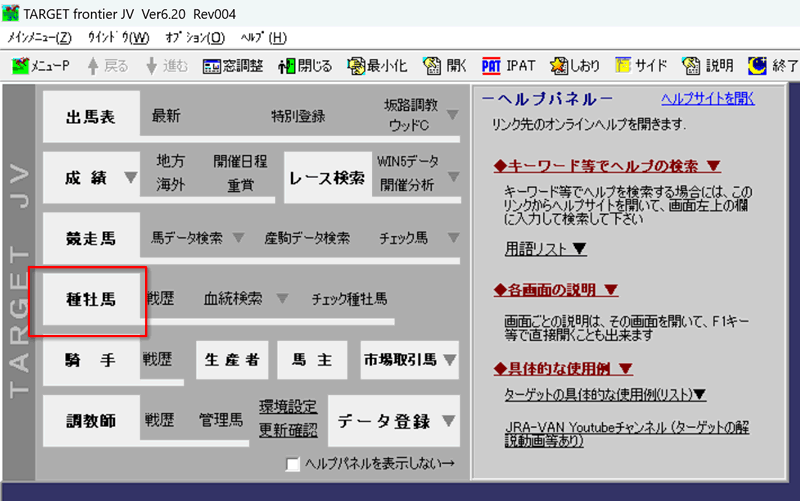Expand the 市場取引馬 dropdown arrow

click(x=449, y=360)
